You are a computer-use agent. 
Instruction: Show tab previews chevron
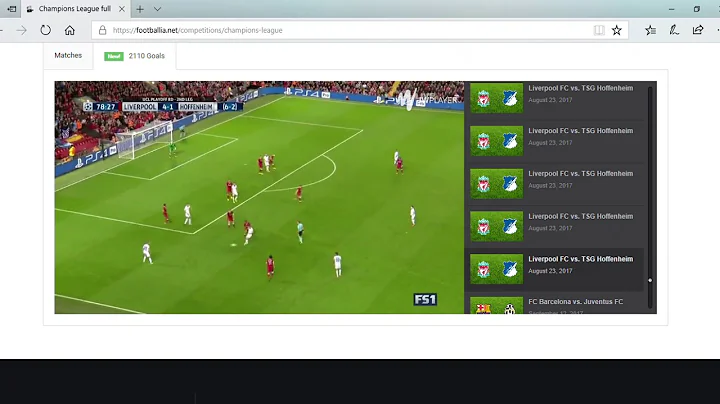click(x=157, y=9)
